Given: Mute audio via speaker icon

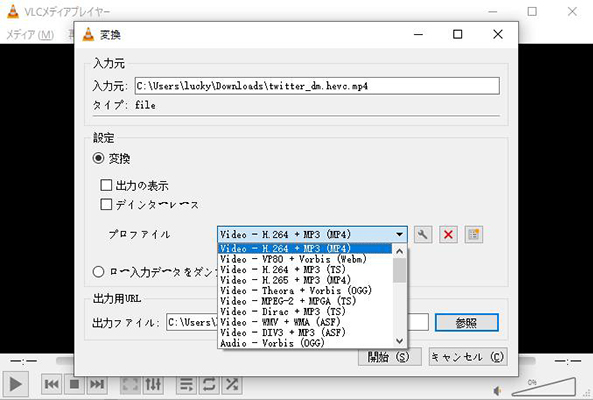Looking at the screenshot, I should [498, 391].
